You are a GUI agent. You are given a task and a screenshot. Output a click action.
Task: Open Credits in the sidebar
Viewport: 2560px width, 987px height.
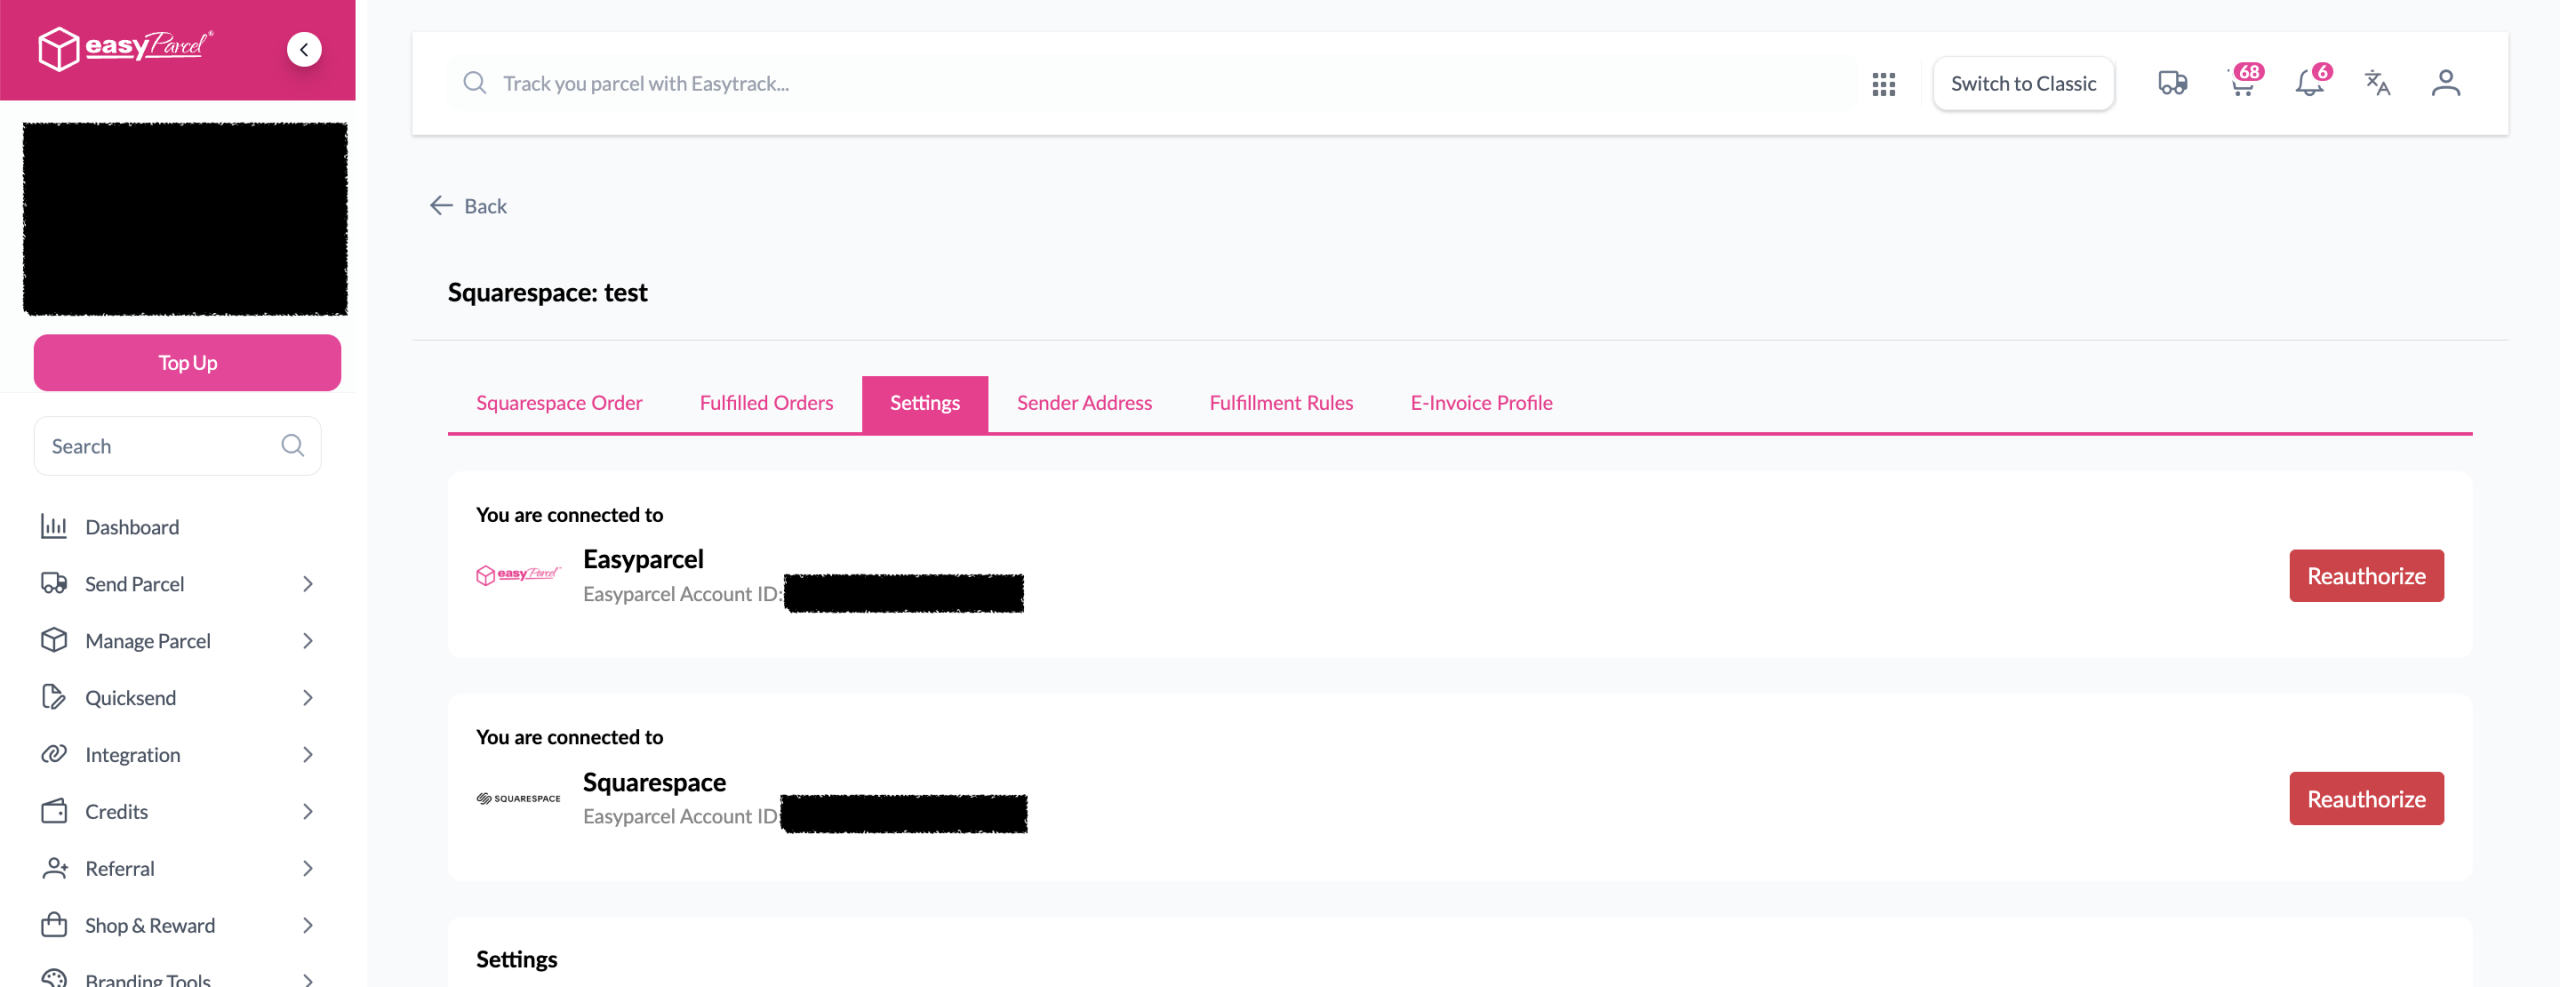pos(116,812)
